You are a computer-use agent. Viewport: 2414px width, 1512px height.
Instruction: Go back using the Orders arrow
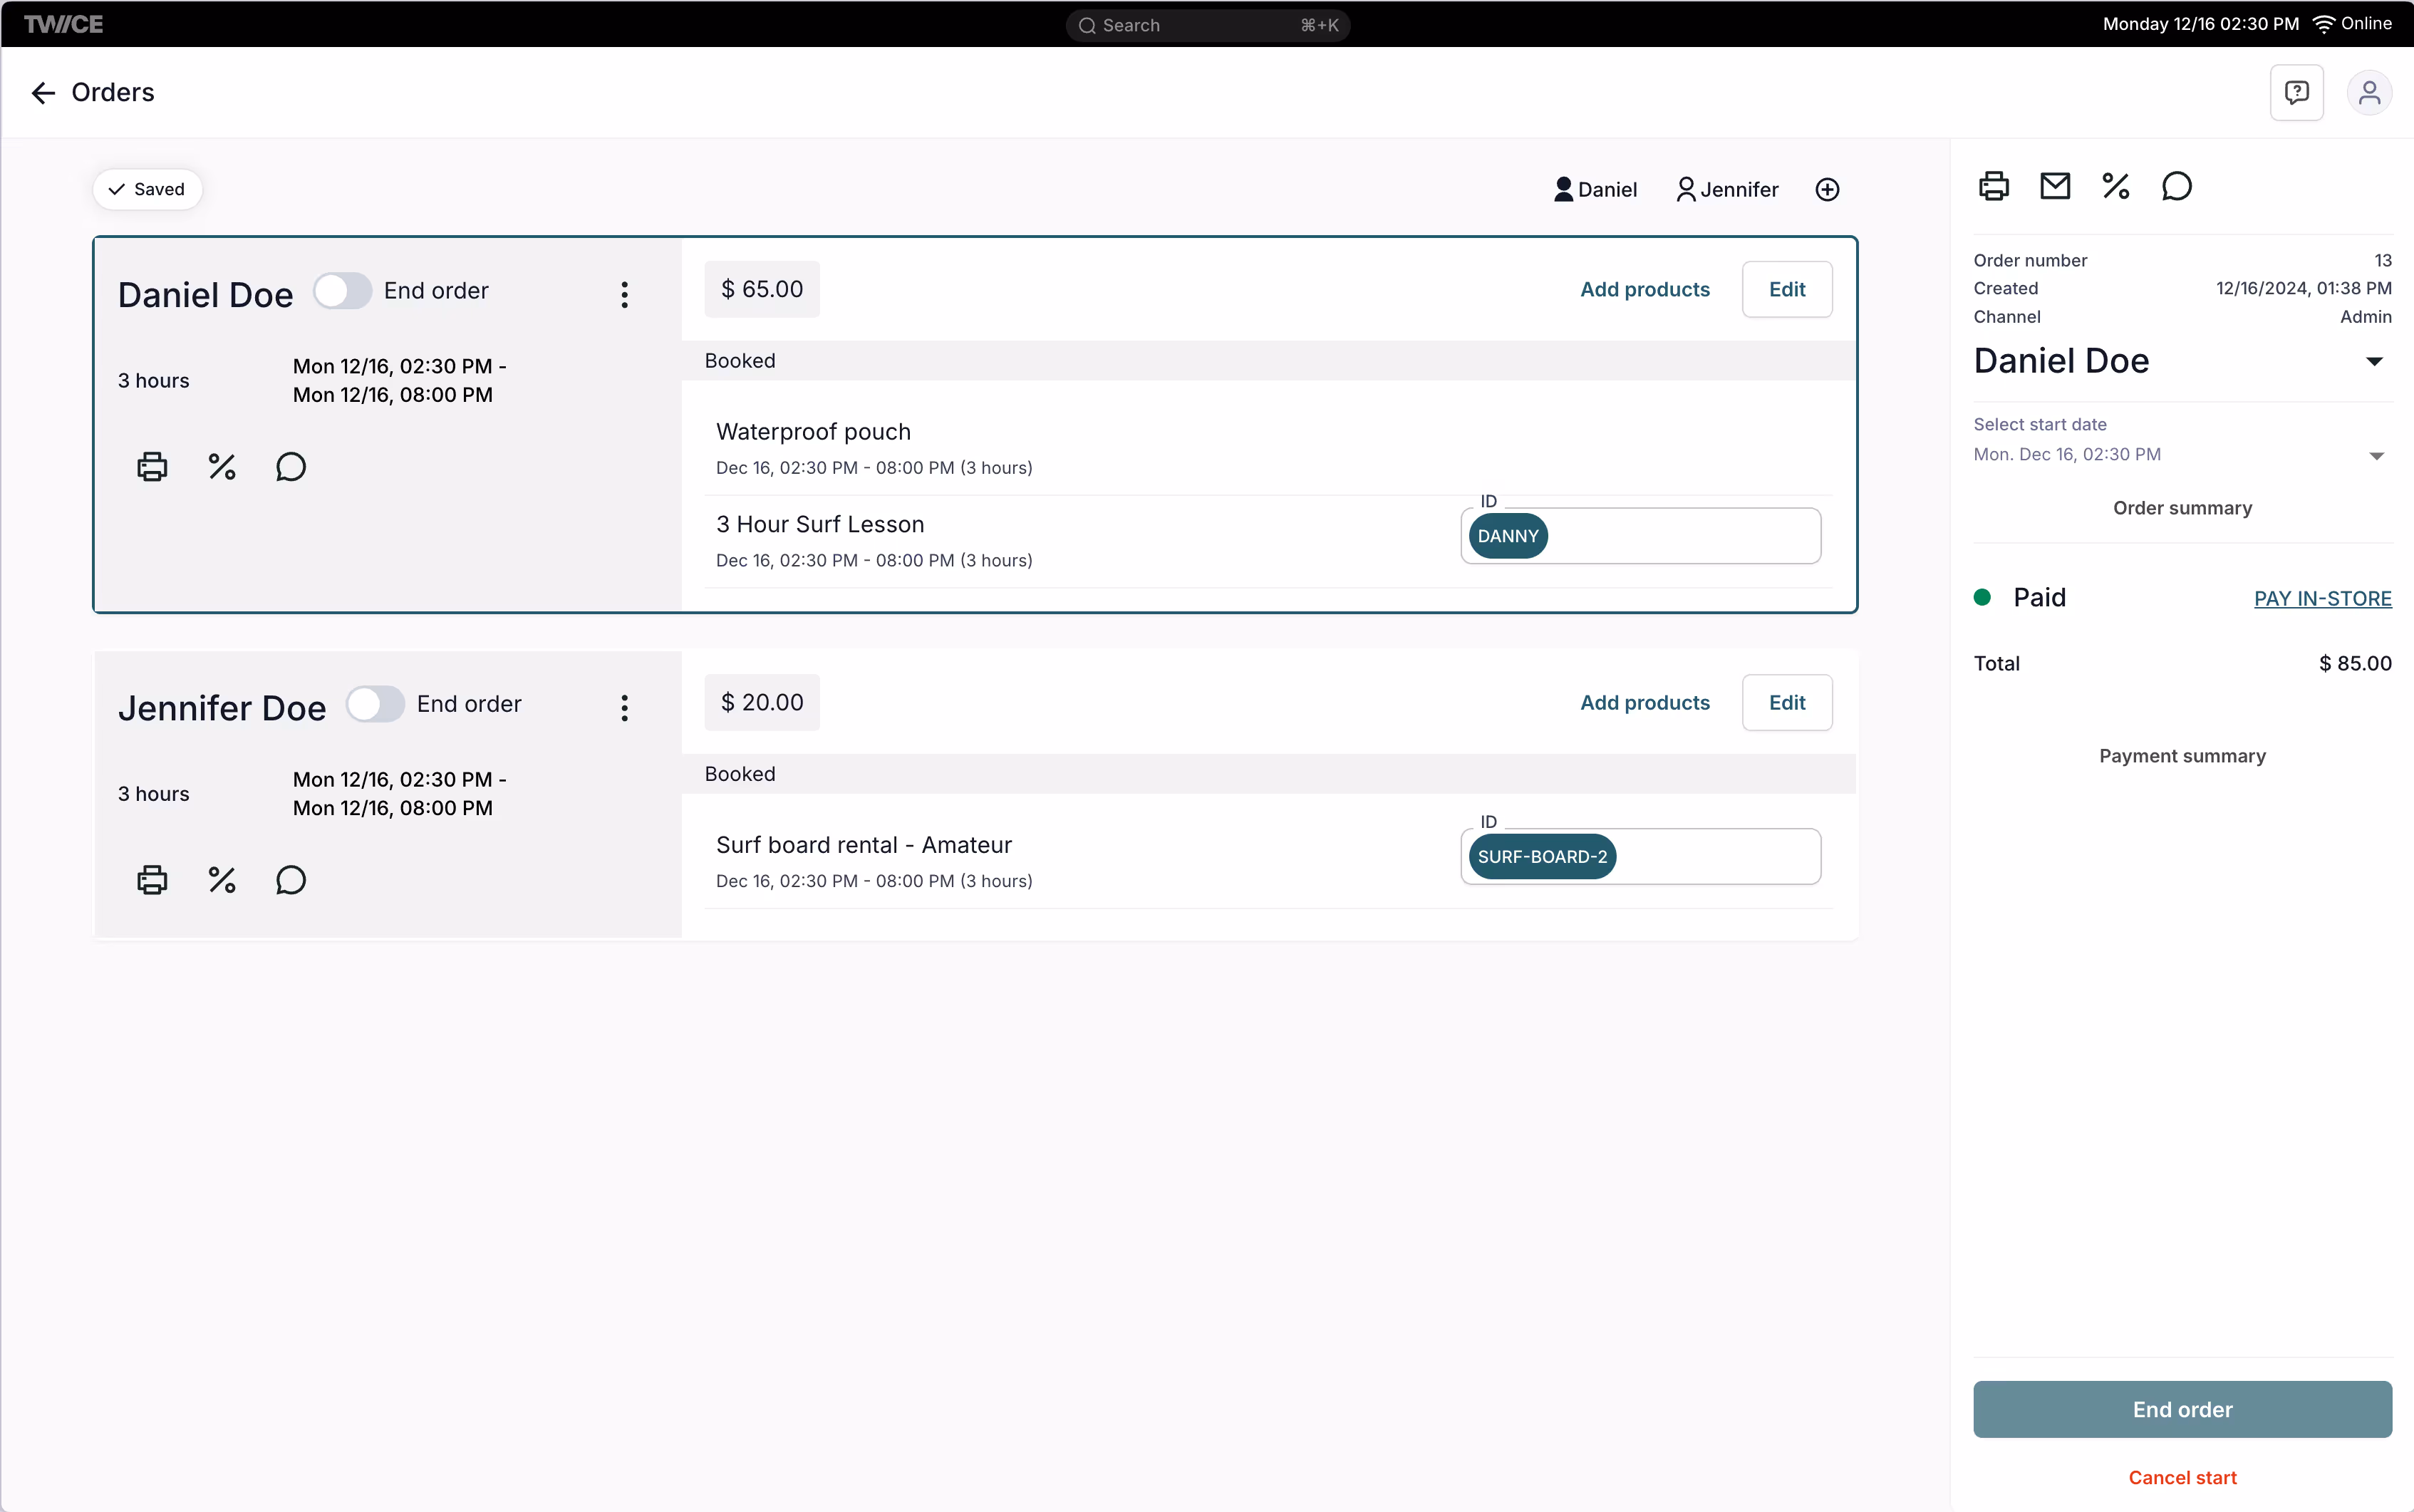click(43, 93)
